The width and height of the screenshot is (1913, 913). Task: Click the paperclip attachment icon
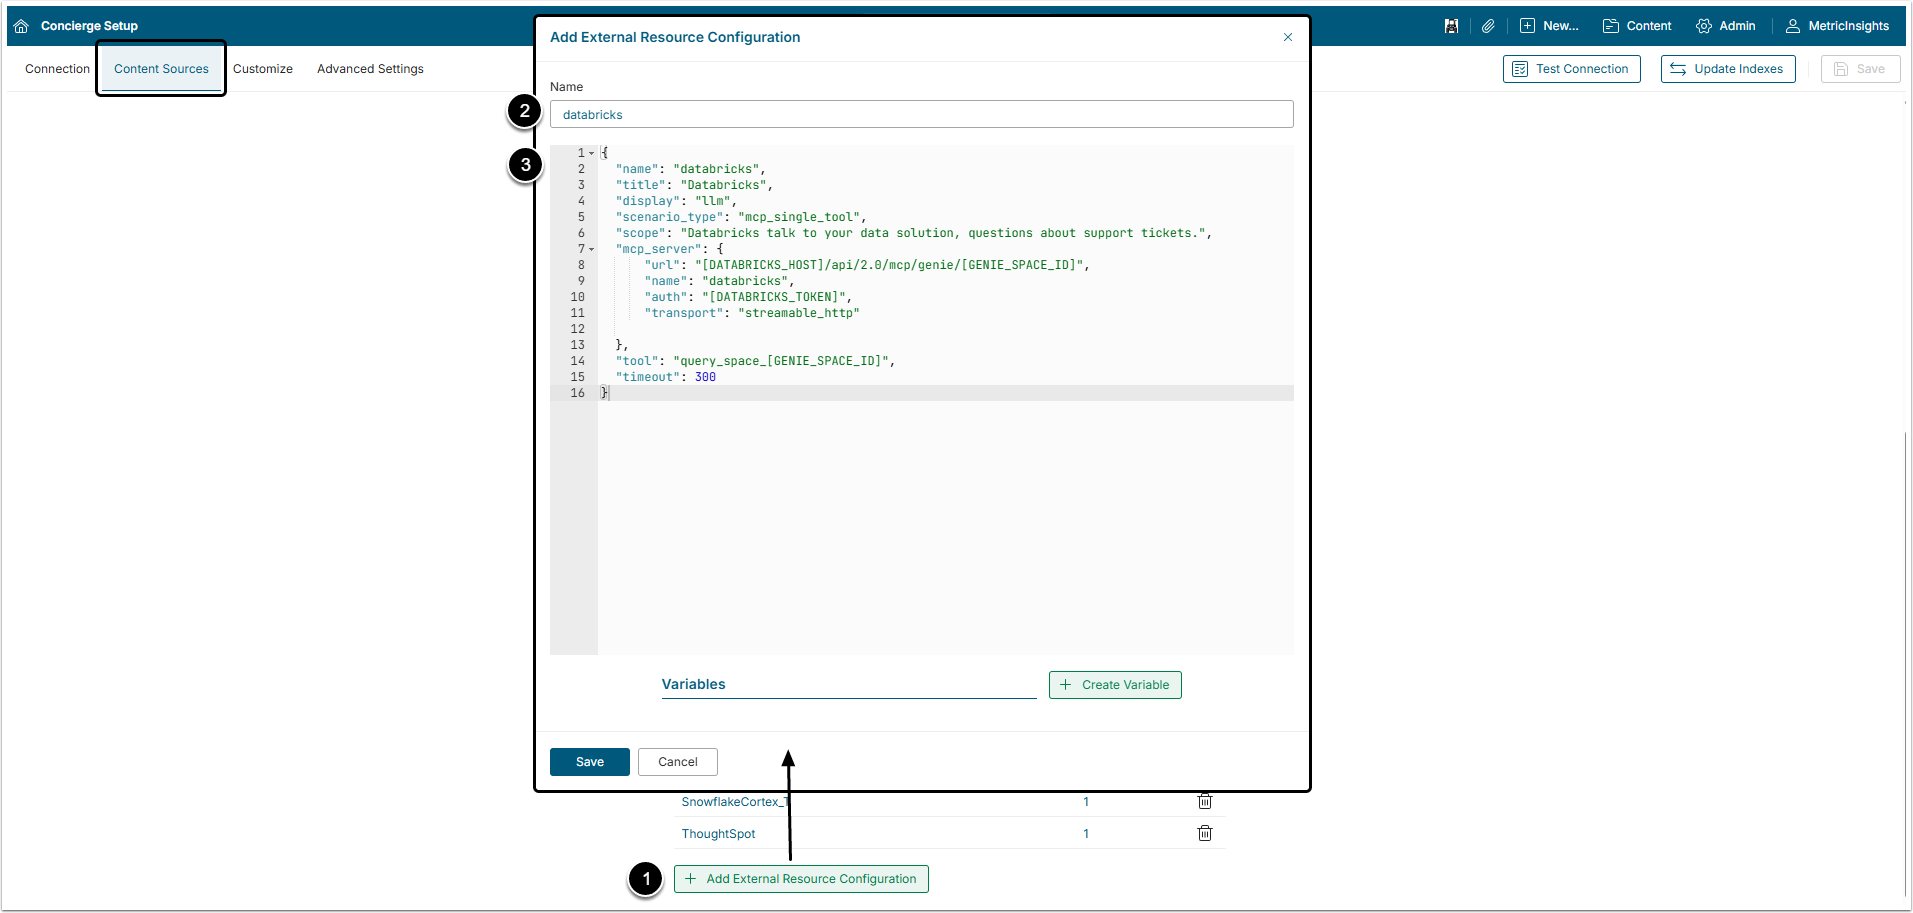(x=1488, y=26)
